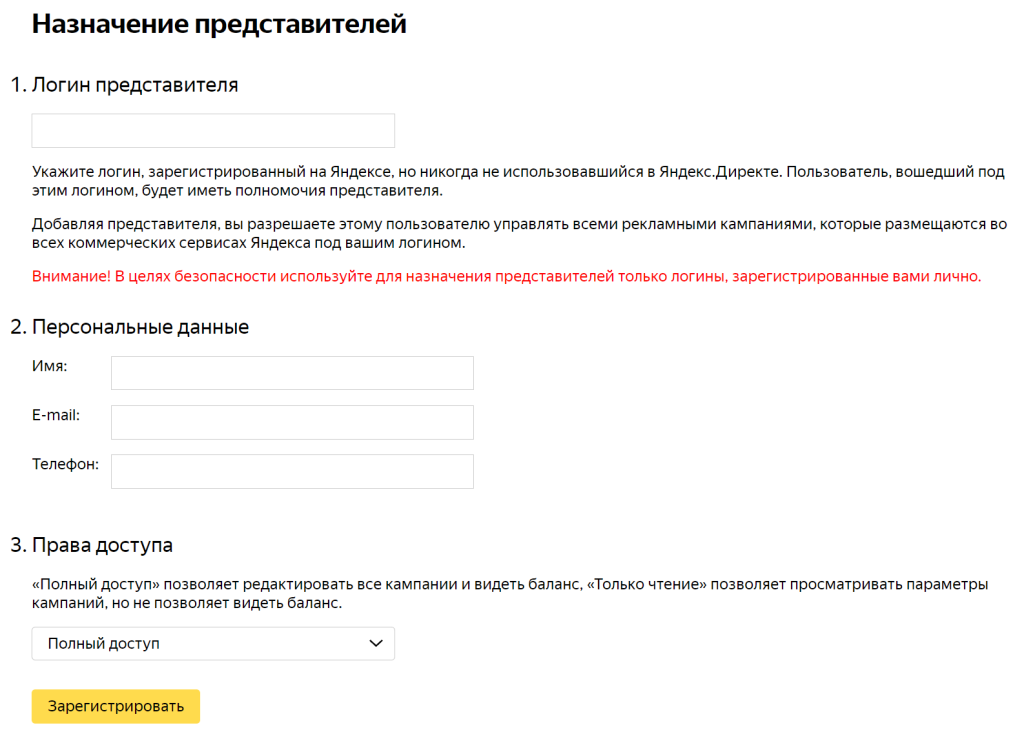The image size is (1024, 732).
Task: Click heading '2. Персональные данные'
Action: tap(130, 326)
